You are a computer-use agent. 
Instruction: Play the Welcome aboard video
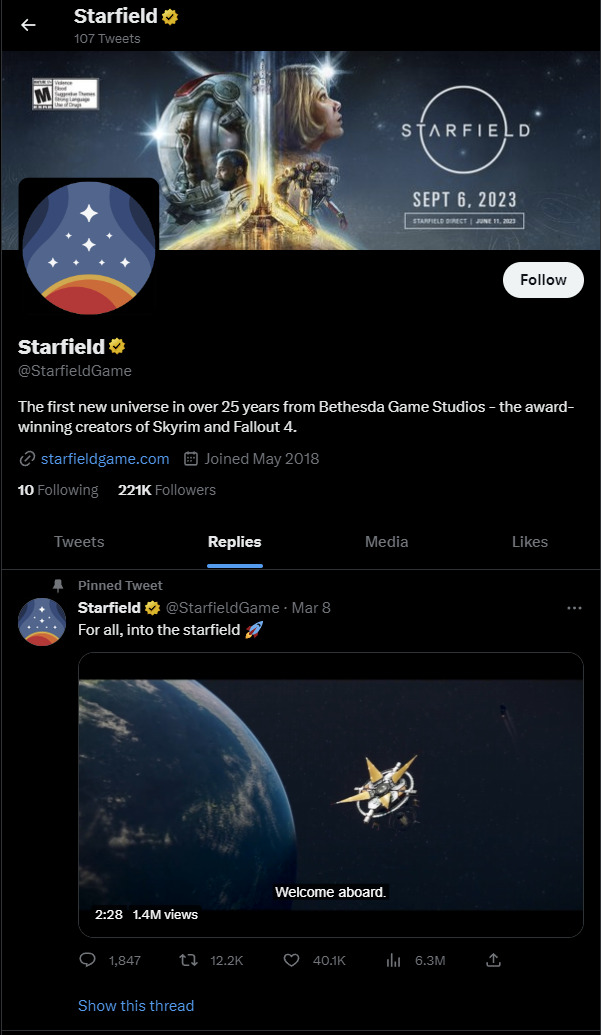[331, 790]
